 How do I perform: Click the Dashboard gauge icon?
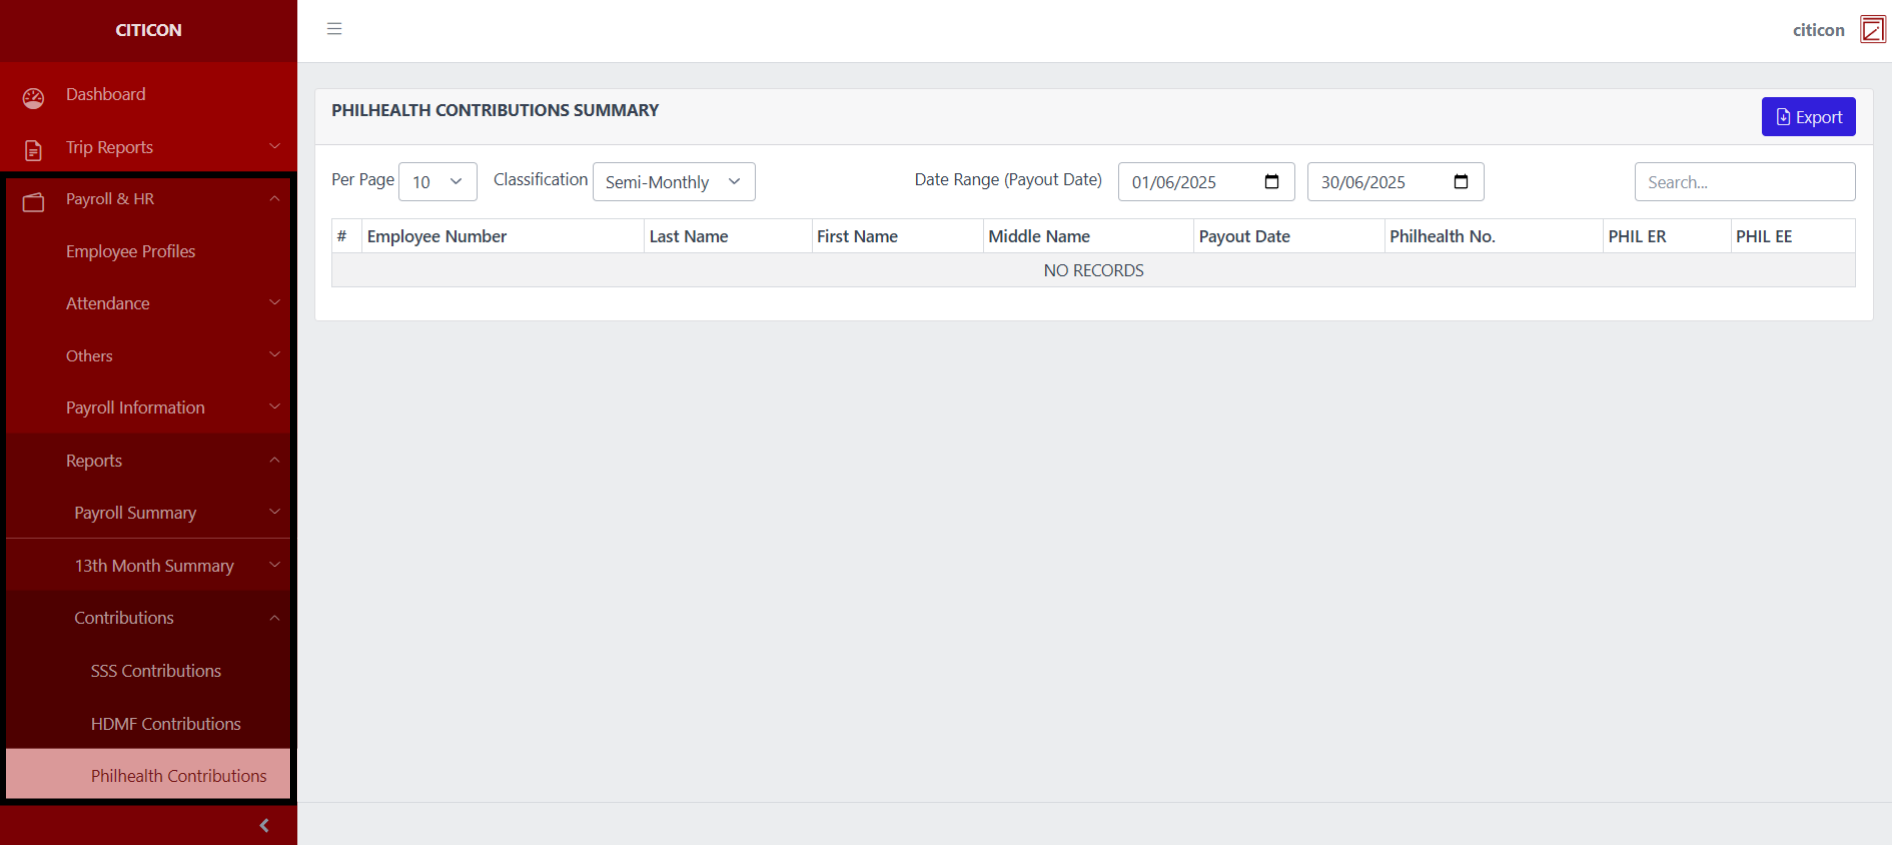pyautogui.click(x=33, y=97)
